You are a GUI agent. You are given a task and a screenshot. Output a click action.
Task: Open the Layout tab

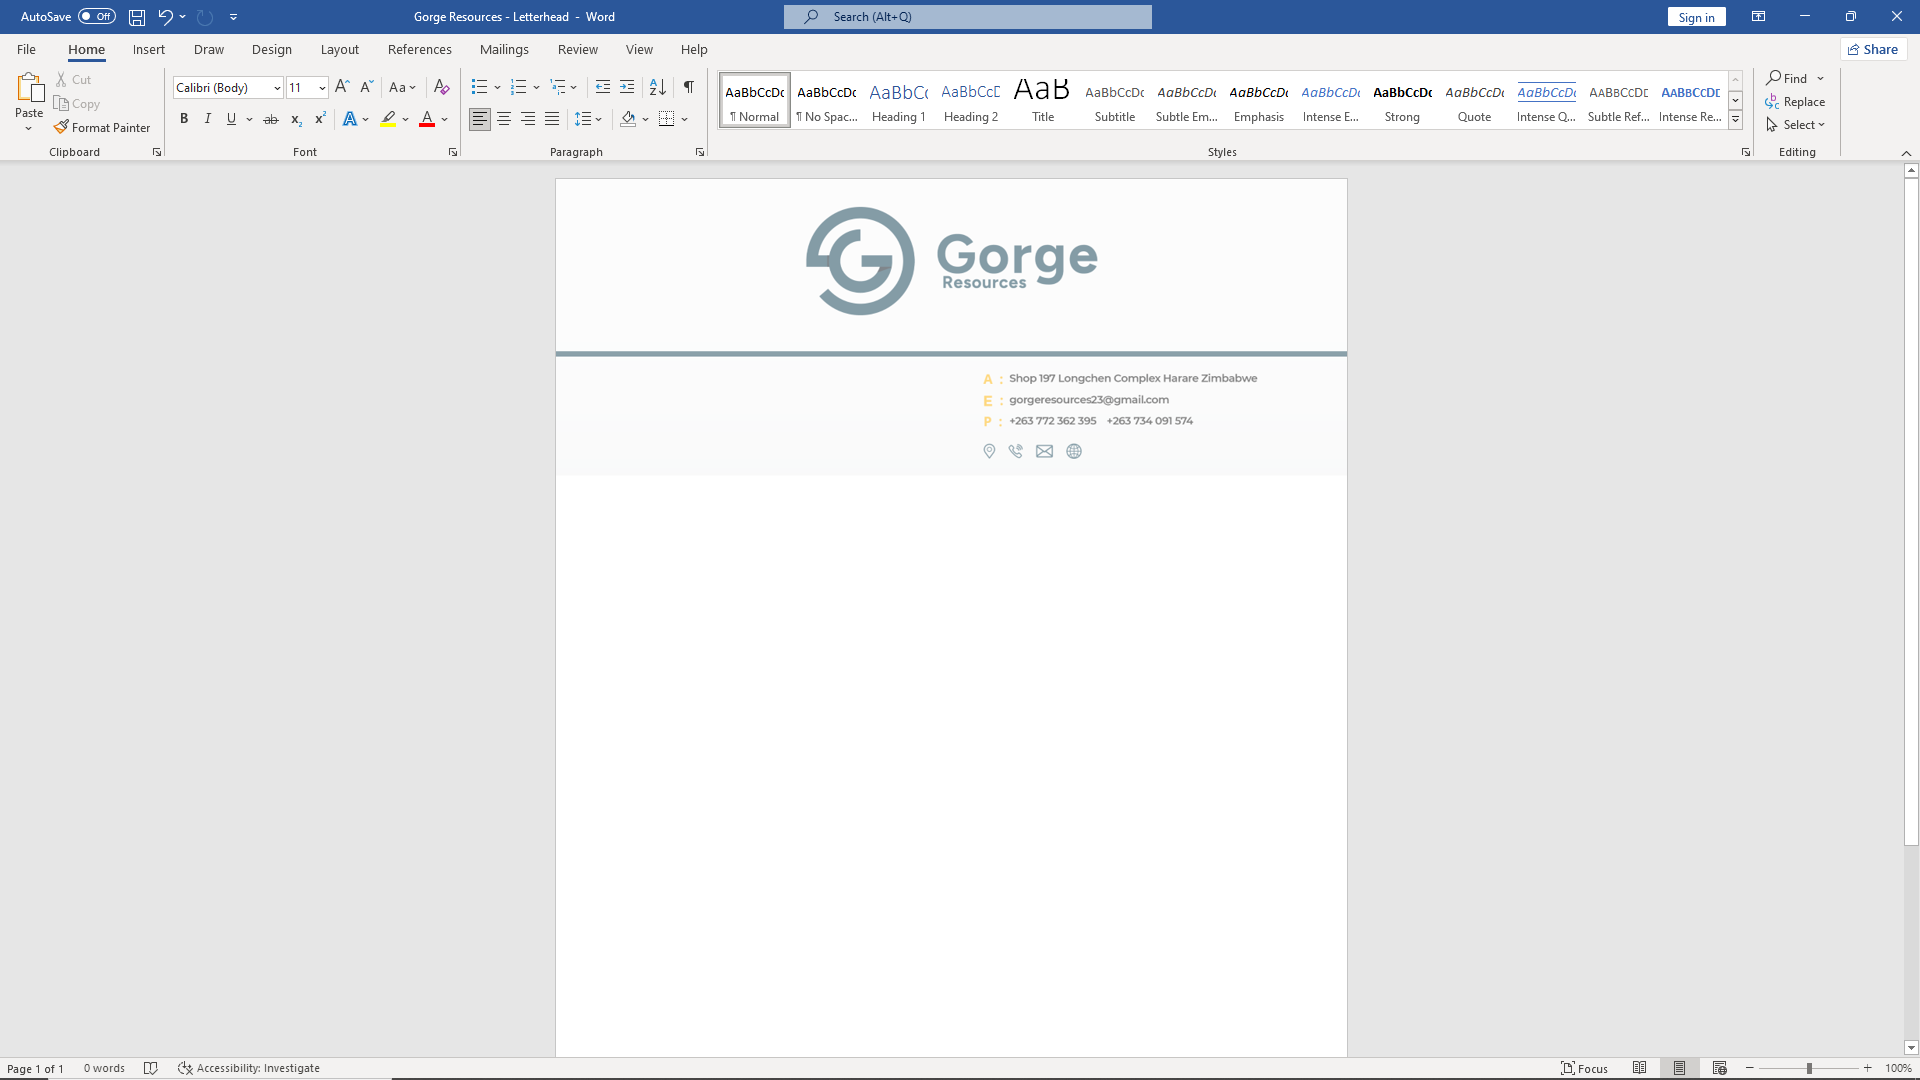click(340, 49)
